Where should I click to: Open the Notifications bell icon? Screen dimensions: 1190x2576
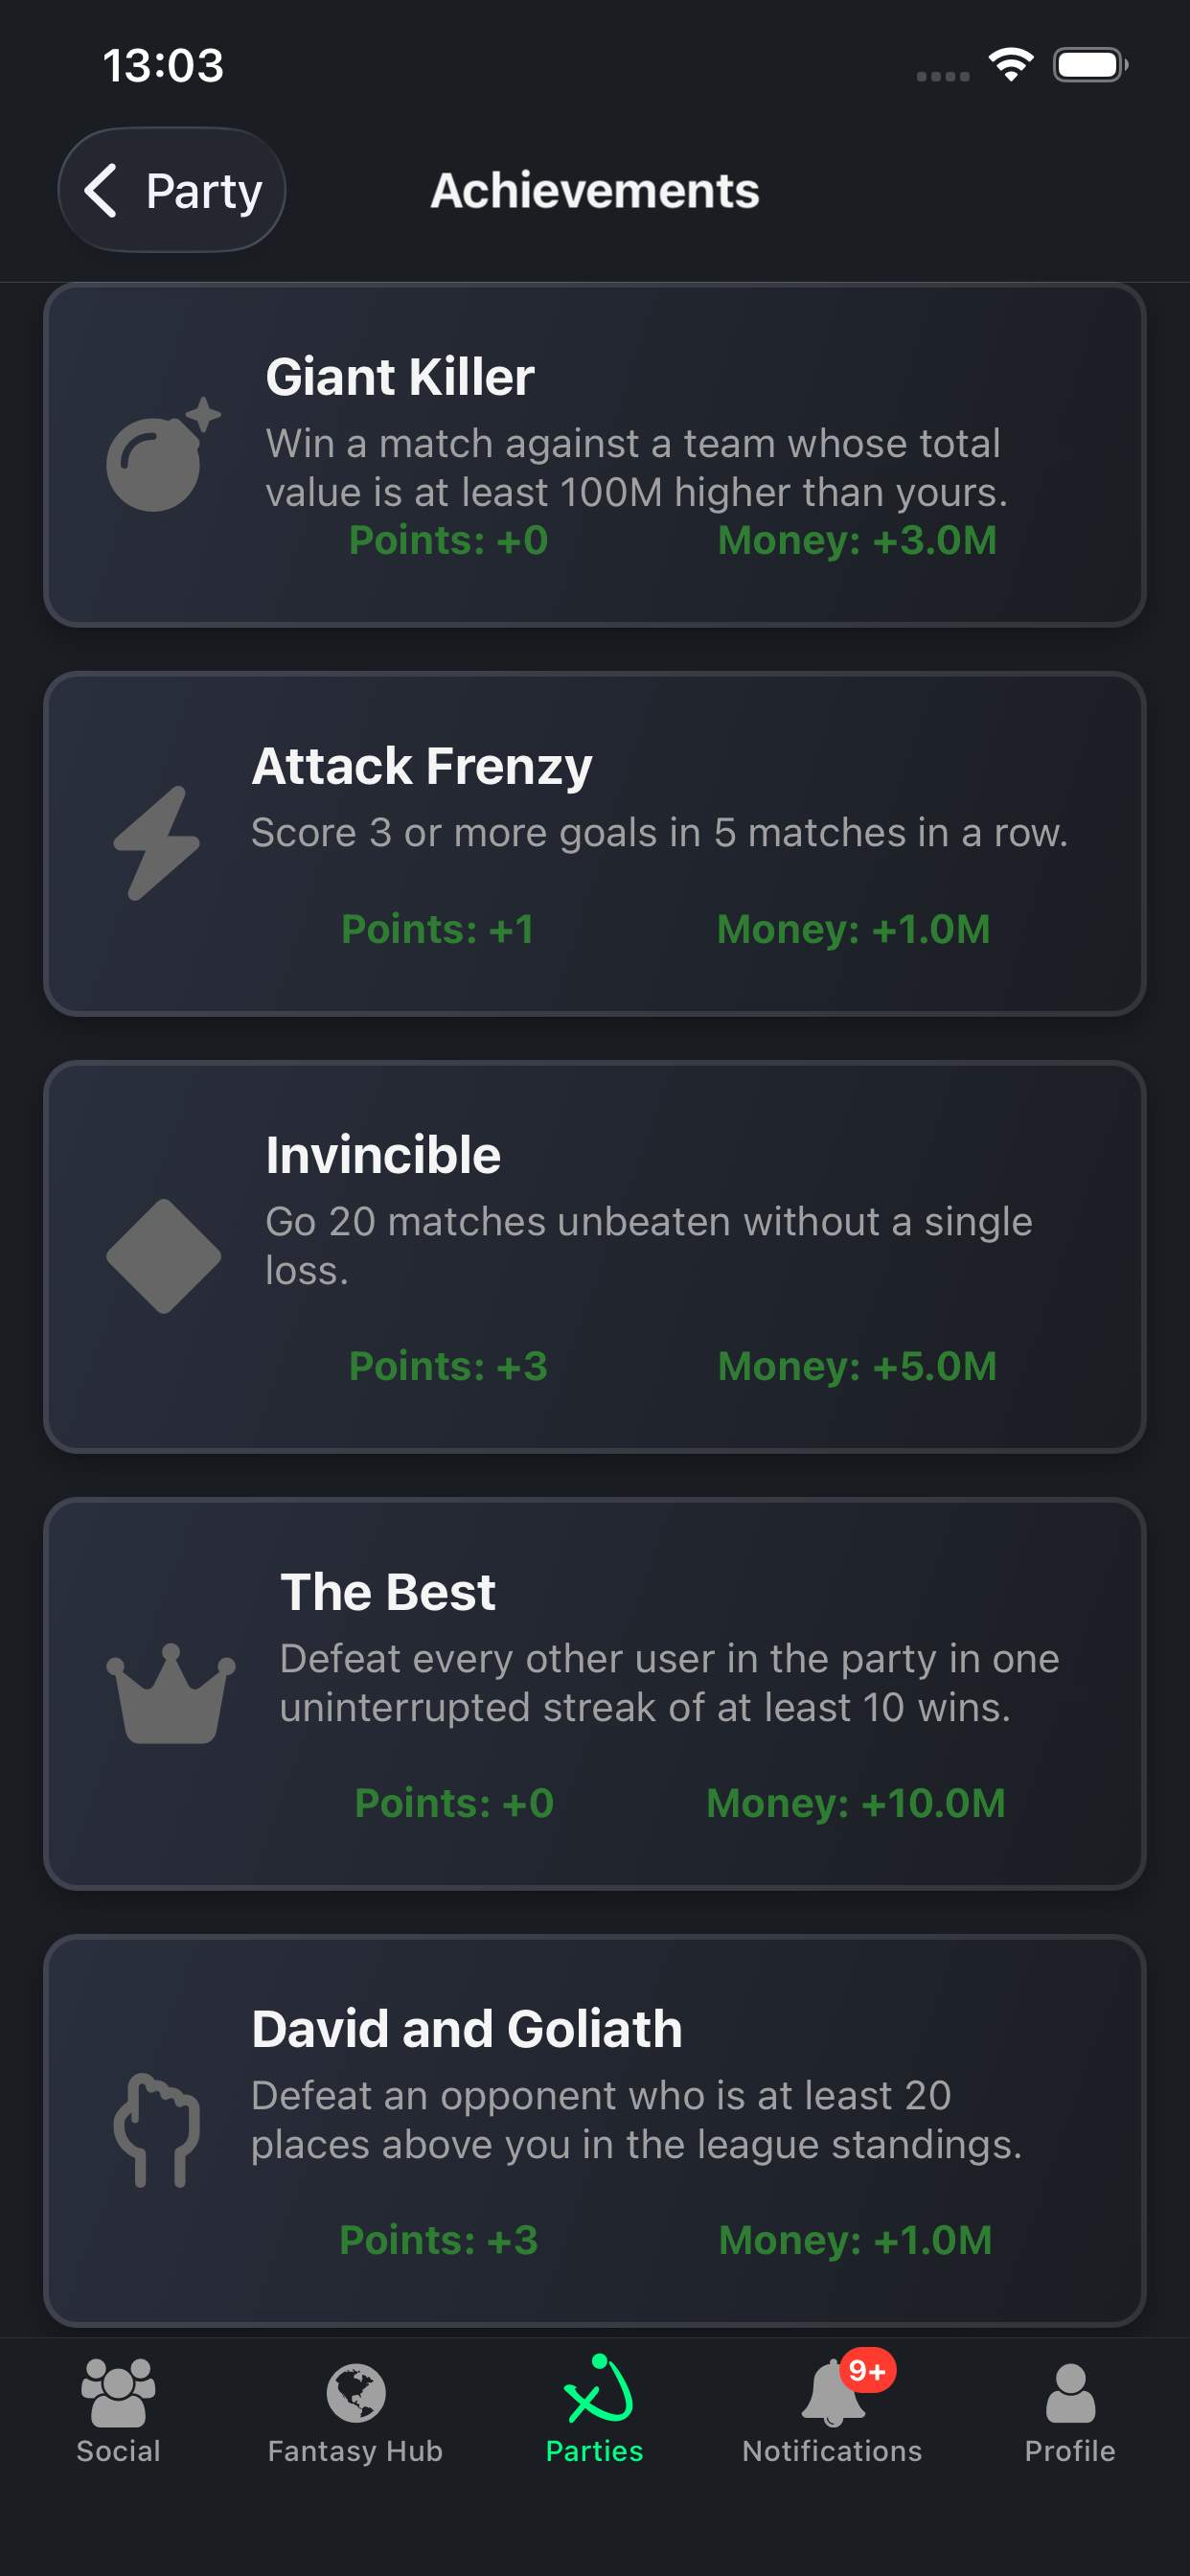[x=831, y=2394]
